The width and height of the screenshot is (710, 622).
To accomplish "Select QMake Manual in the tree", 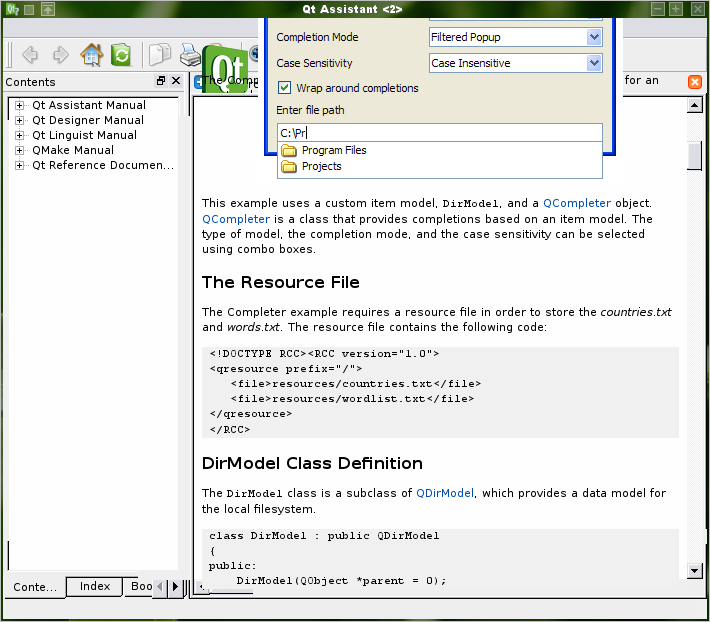I will coord(73,150).
